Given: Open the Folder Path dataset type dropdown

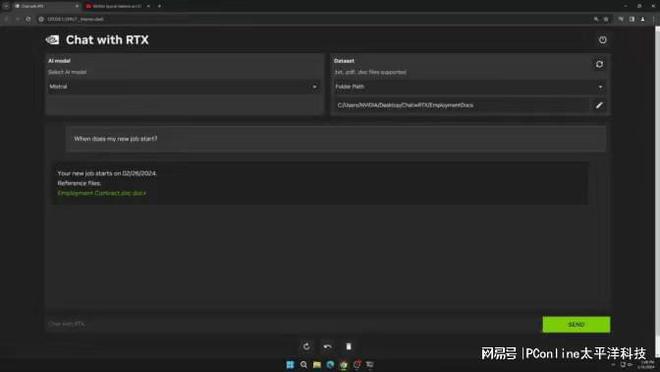Looking at the screenshot, I should point(469,86).
